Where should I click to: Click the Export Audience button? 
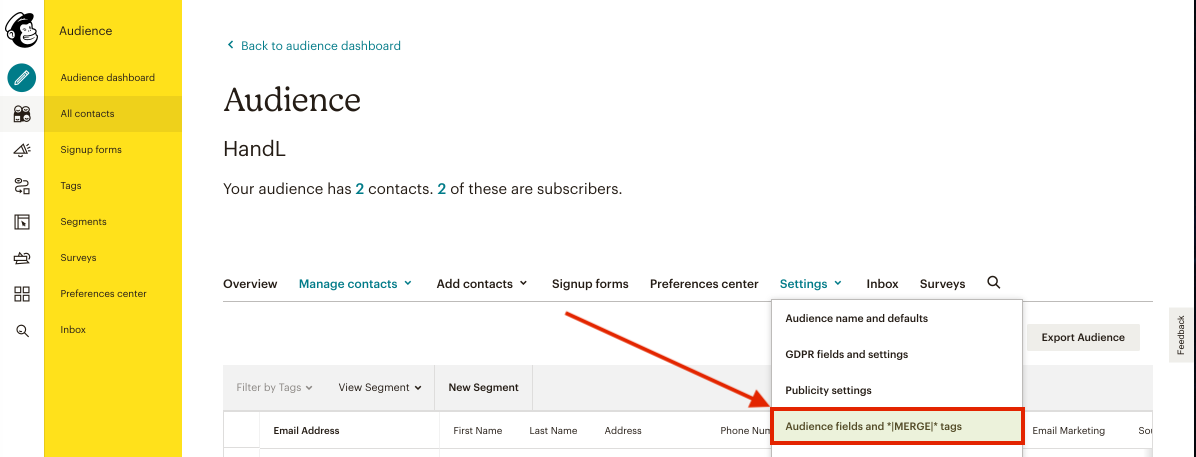[x=1083, y=337]
